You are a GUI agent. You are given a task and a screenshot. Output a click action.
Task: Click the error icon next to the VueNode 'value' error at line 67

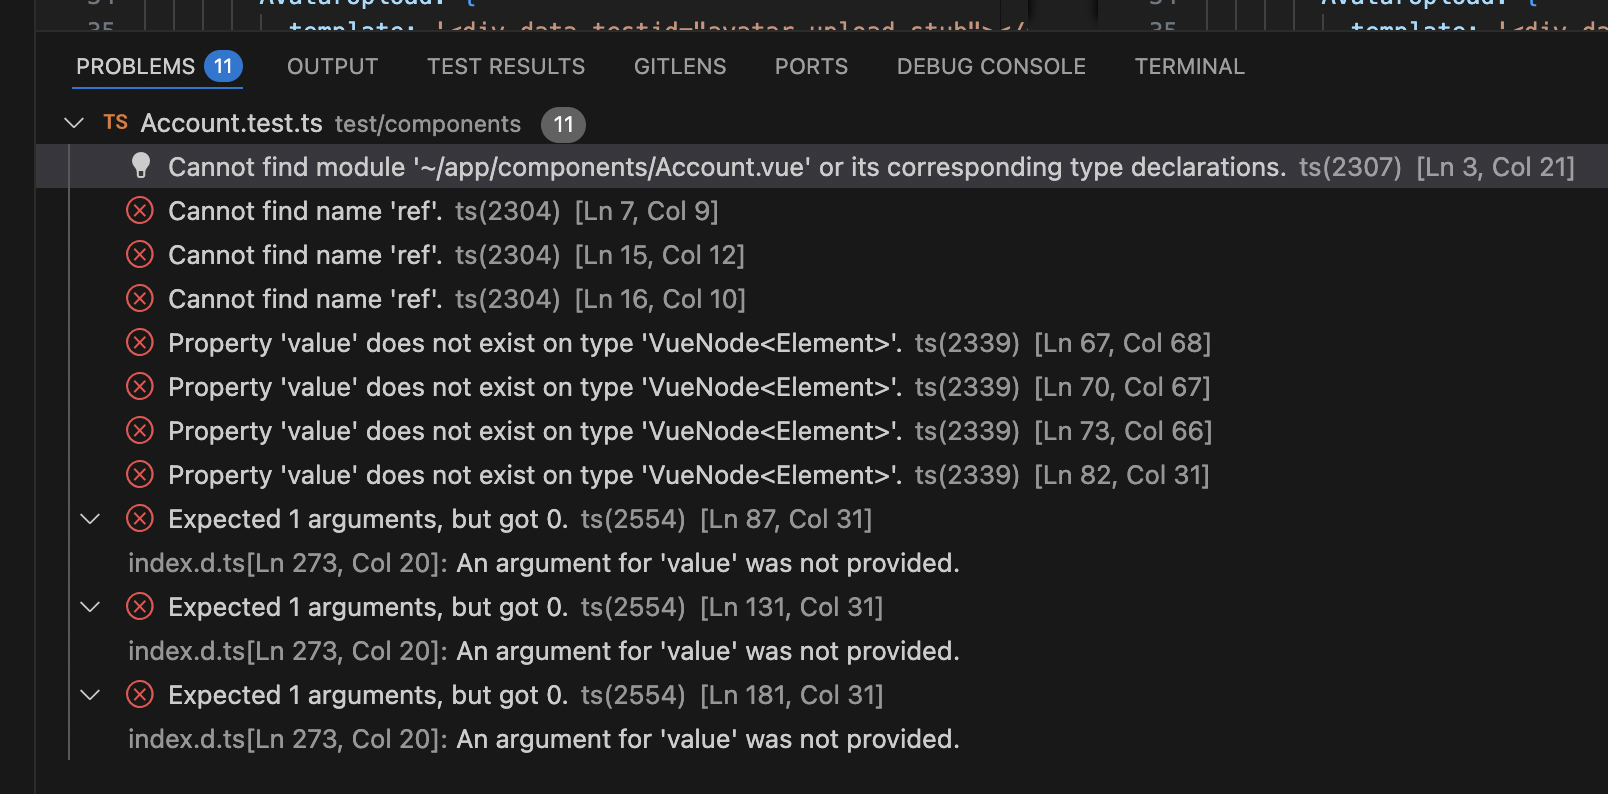[140, 342]
